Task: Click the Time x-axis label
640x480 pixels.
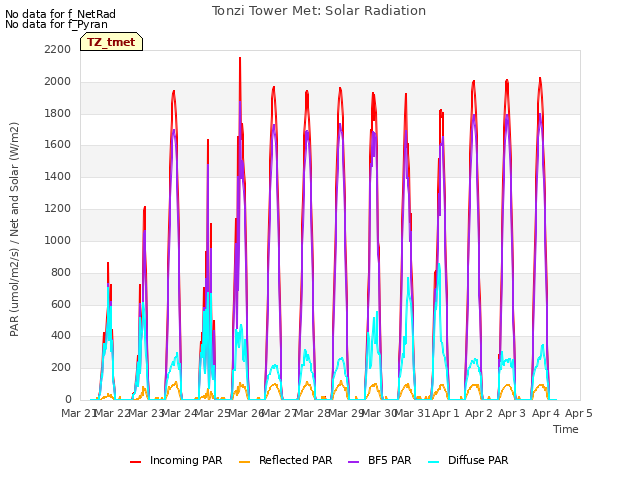Action: click(x=566, y=429)
